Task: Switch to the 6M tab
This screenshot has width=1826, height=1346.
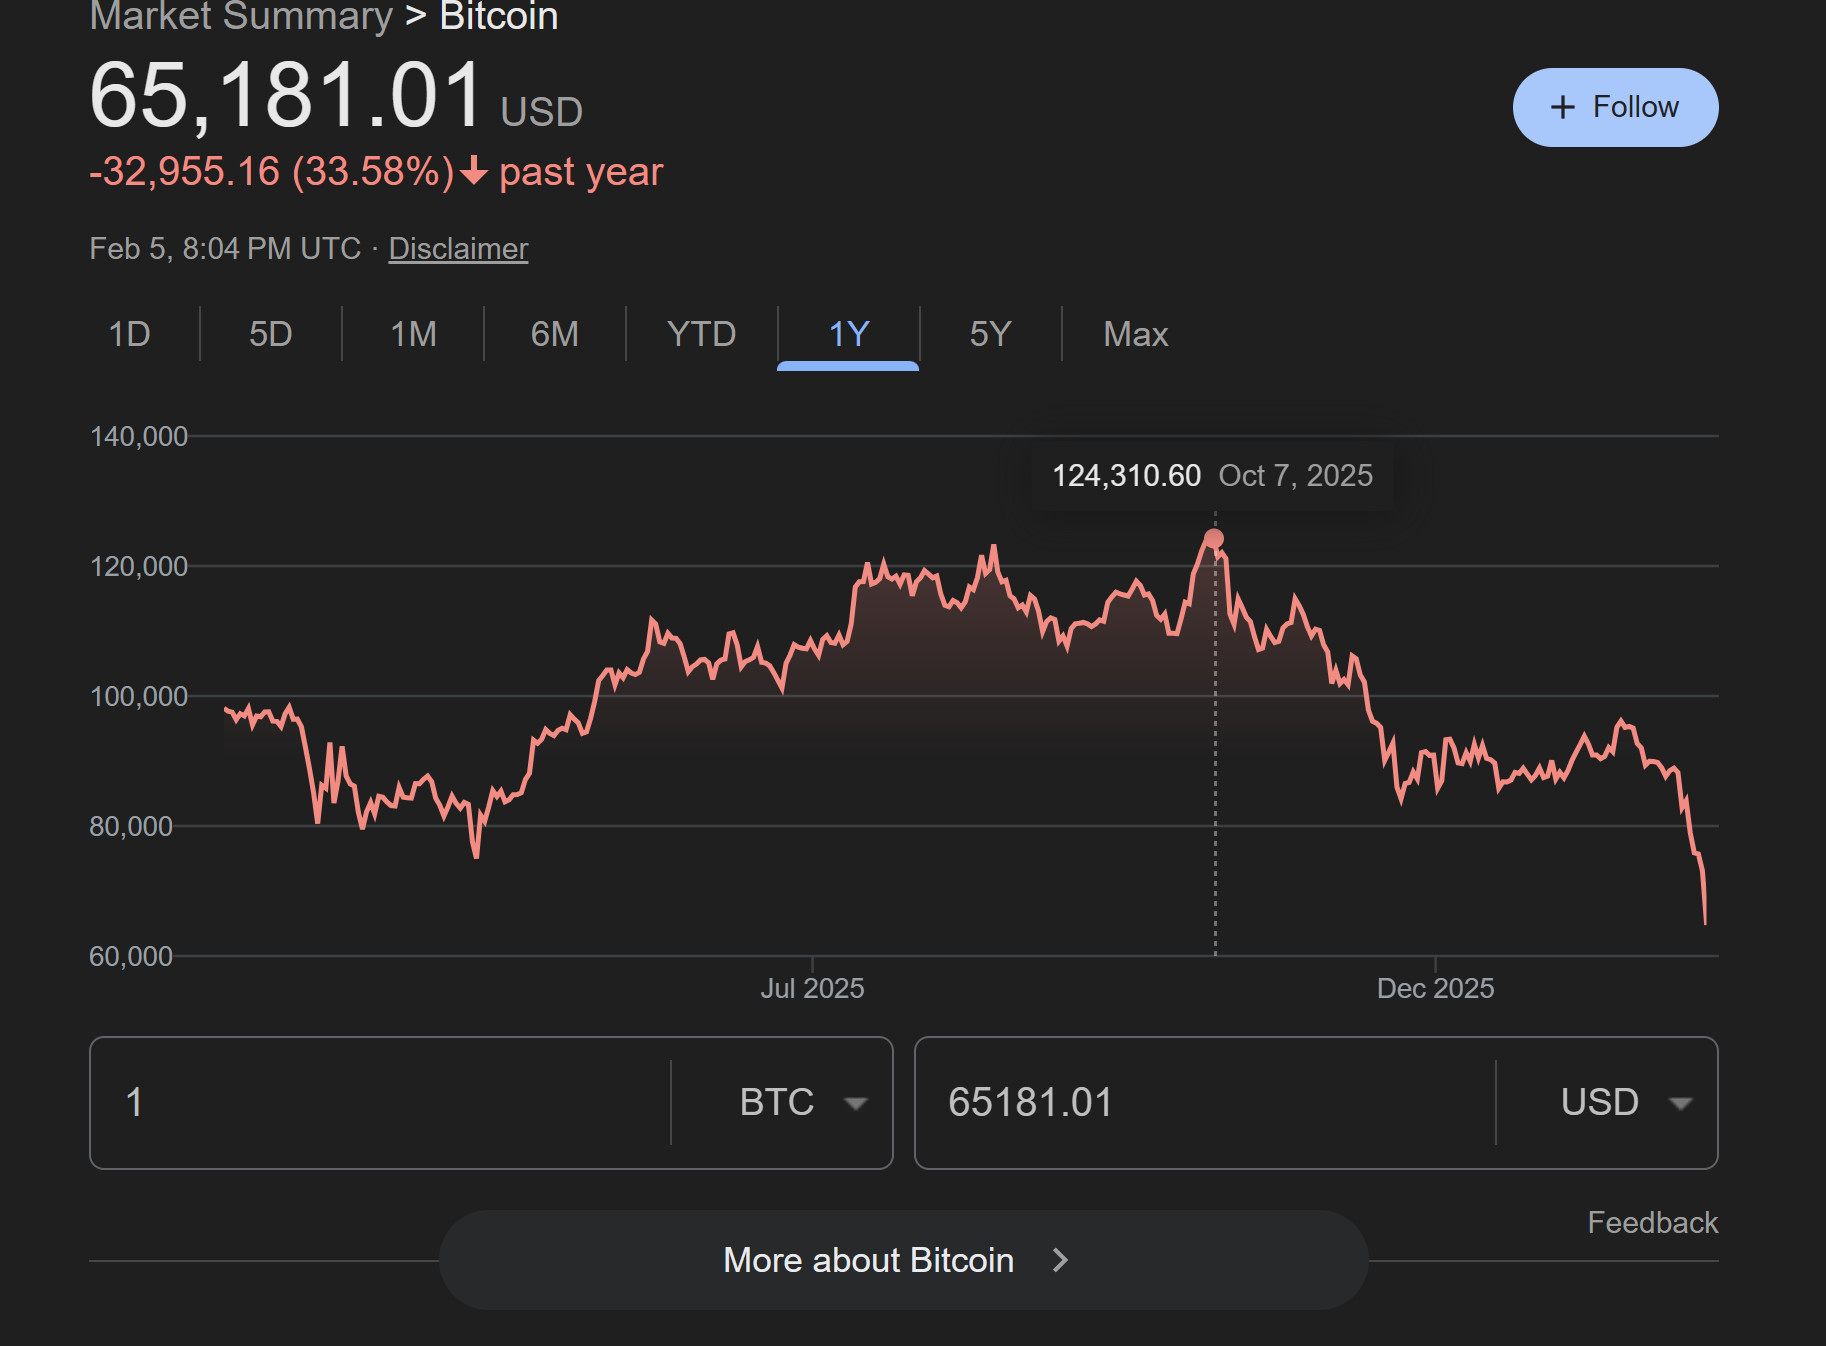Action: tap(554, 334)
